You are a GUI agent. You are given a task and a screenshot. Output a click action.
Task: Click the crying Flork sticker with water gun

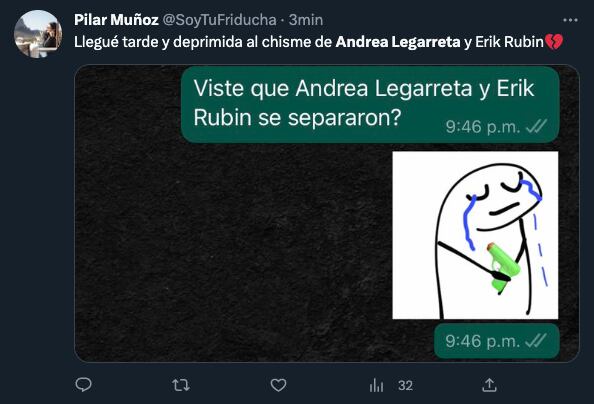tap(475, 235)
